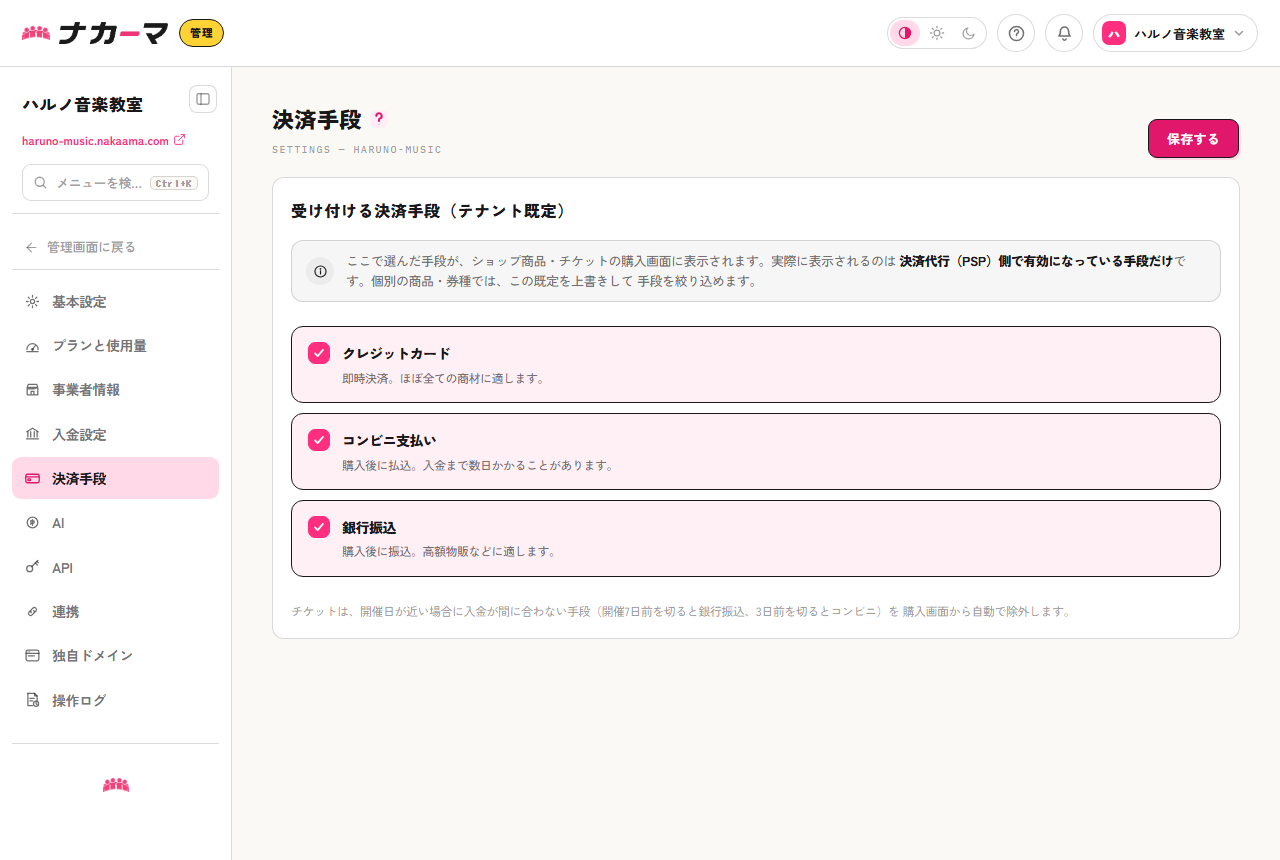Click the Ctrl+K shortcut badge
Viewport: 1280px width, 860px height.
174,183
